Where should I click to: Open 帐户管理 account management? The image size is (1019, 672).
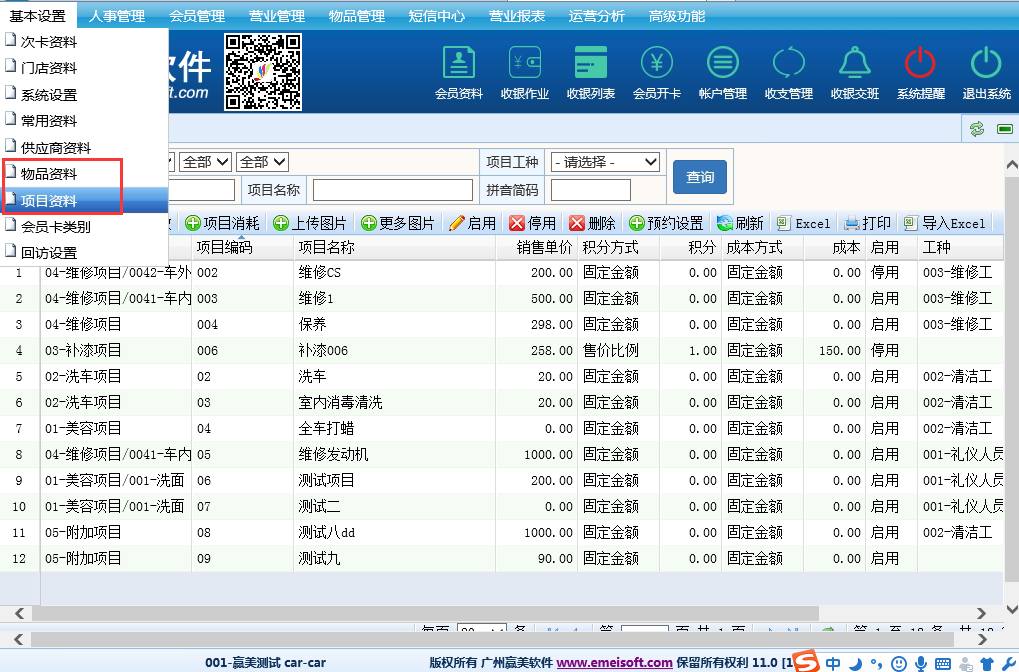[x=722, y=73]
